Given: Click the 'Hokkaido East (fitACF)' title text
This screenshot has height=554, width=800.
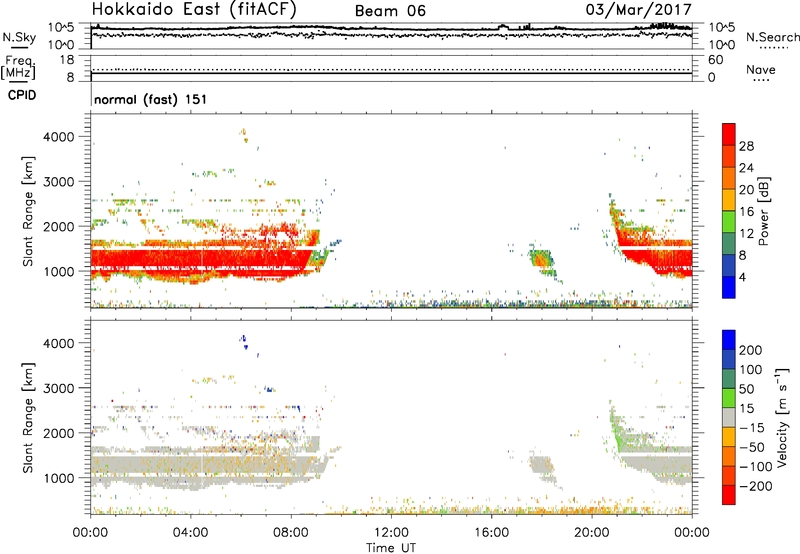Looking at the screenshot, I should point(194,9).
